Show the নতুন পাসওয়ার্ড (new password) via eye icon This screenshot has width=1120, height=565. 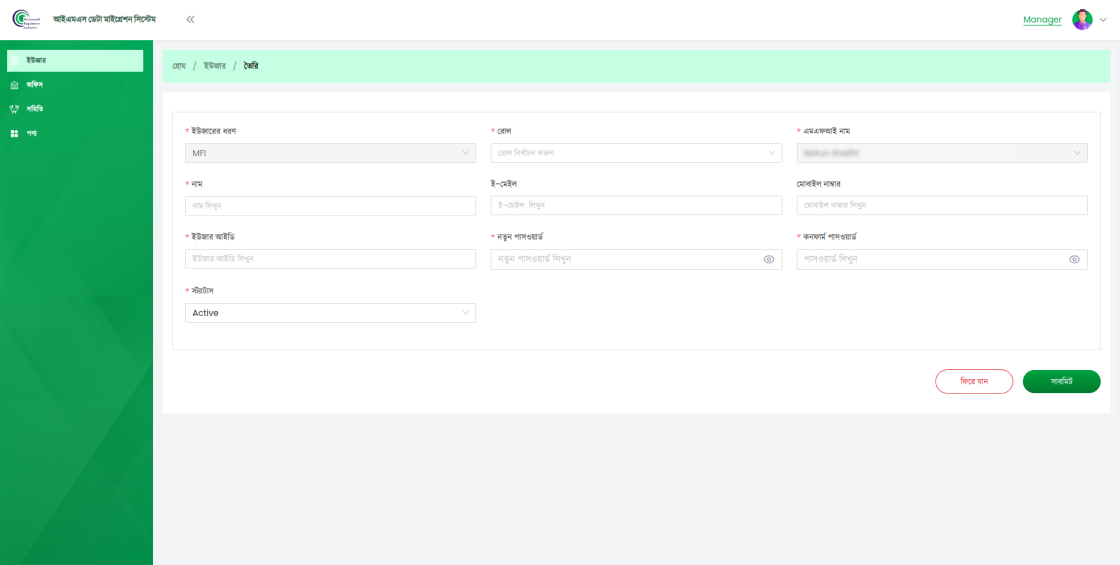[x=769, y=259]
